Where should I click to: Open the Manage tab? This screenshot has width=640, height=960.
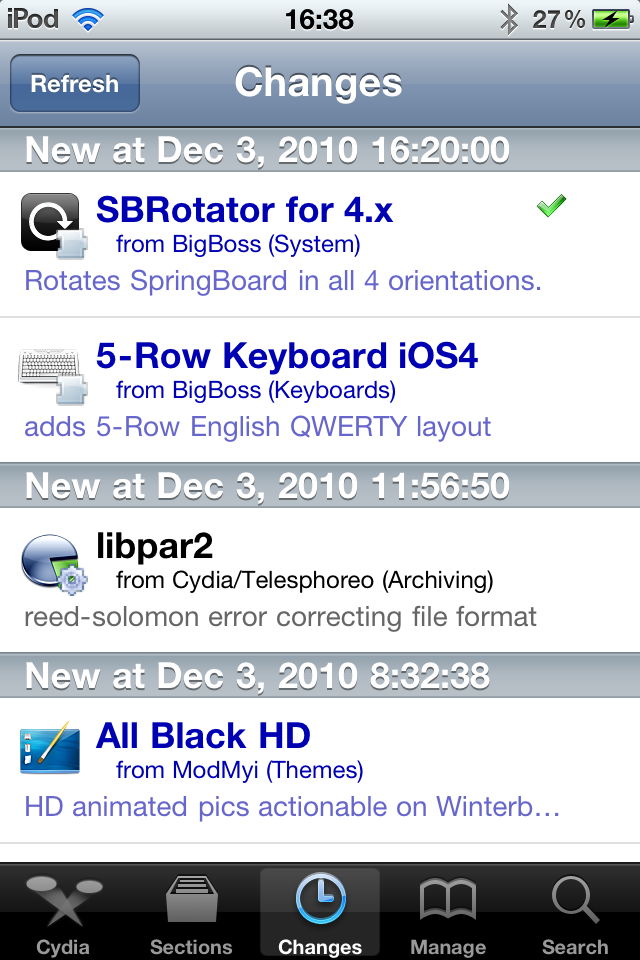tap(448, 912)
